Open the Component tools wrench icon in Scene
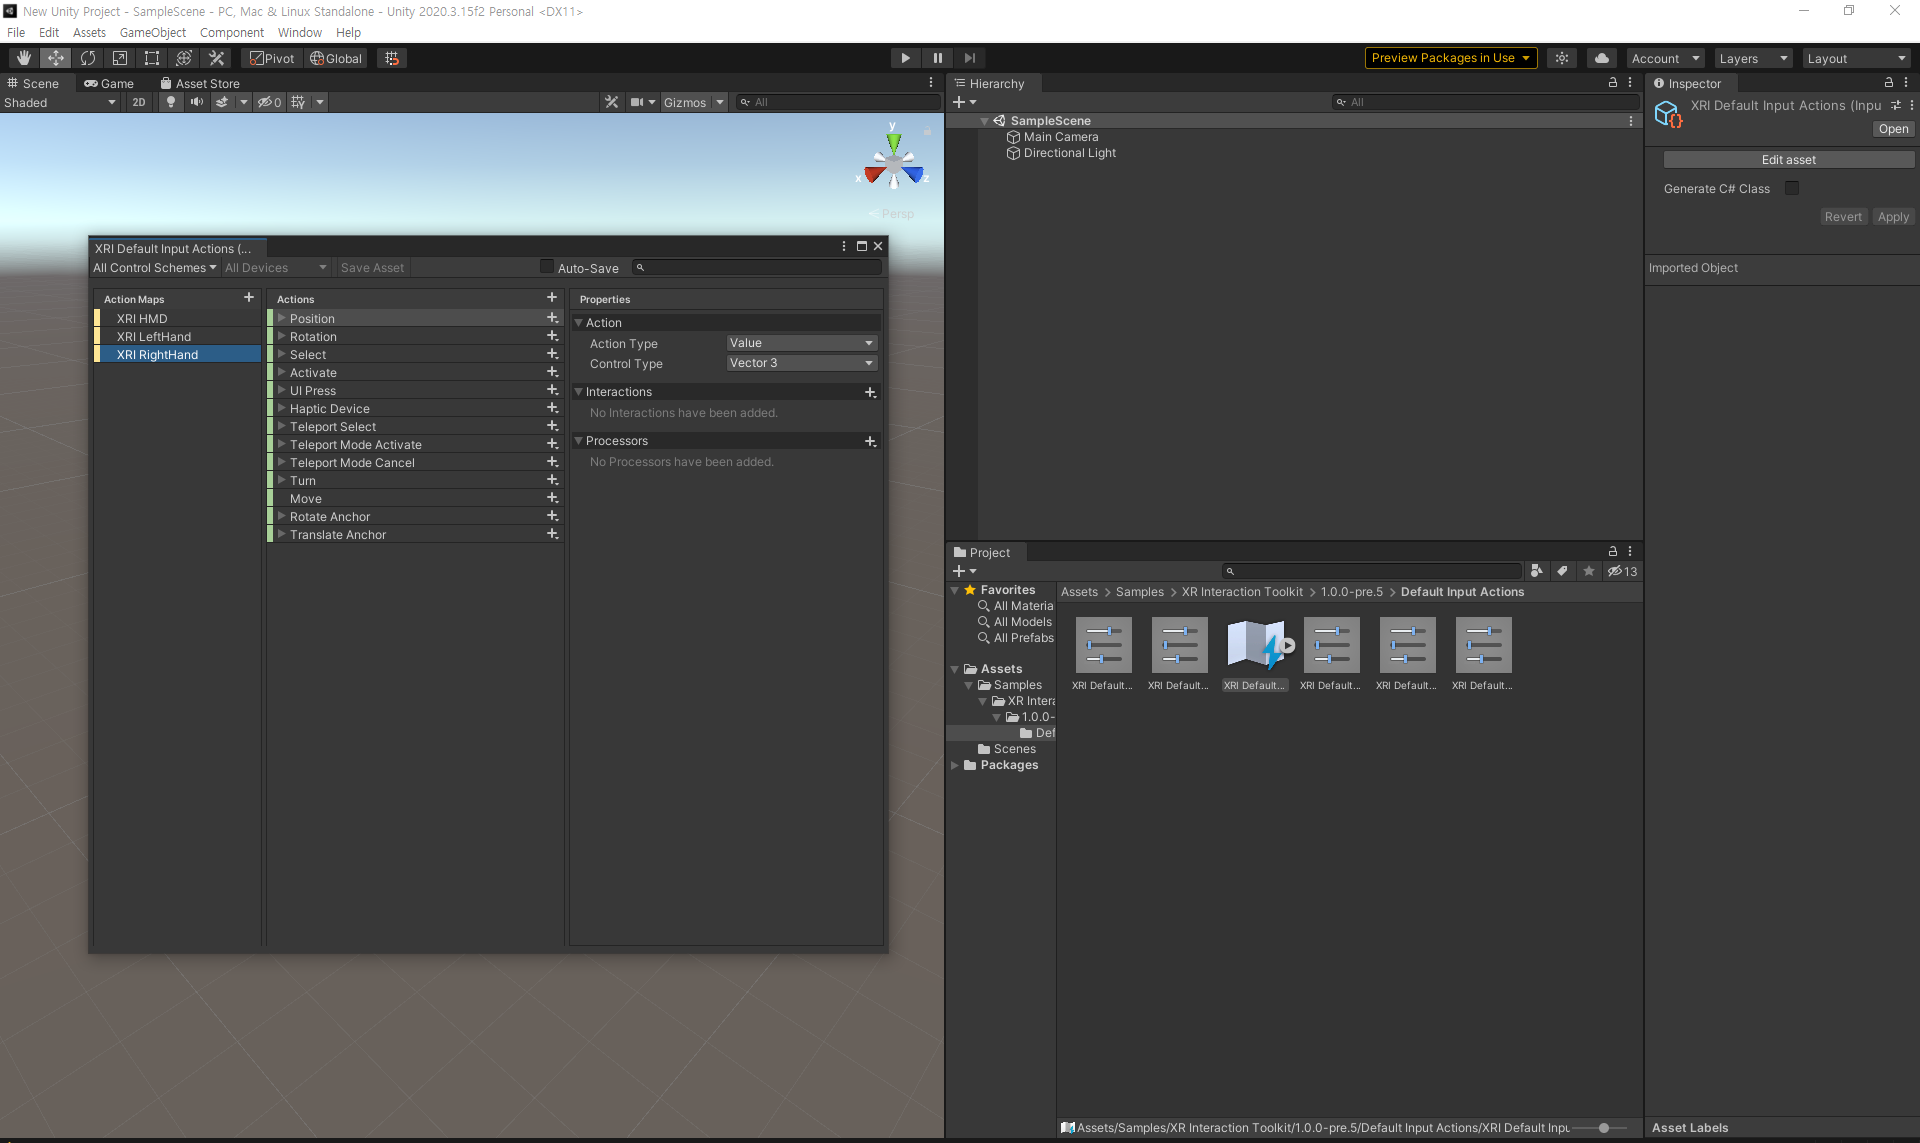 click(612, 102)
